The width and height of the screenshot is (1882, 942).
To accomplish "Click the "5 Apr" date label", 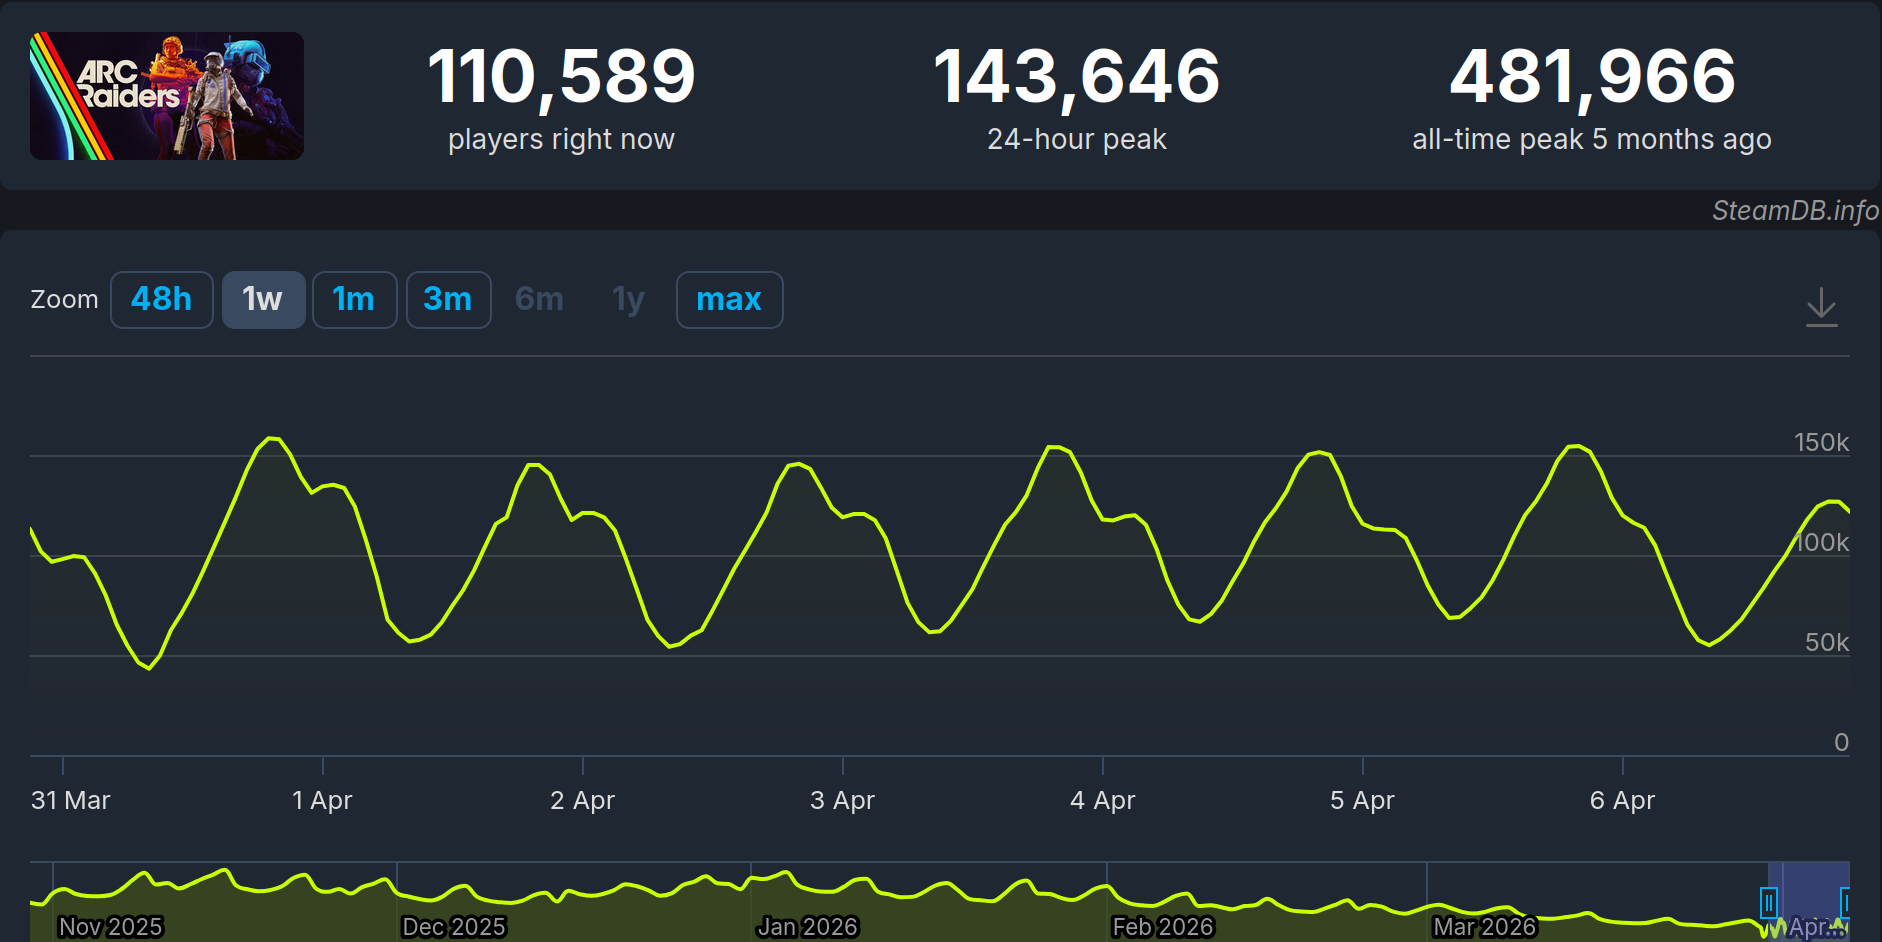I will click(1362, 800).
